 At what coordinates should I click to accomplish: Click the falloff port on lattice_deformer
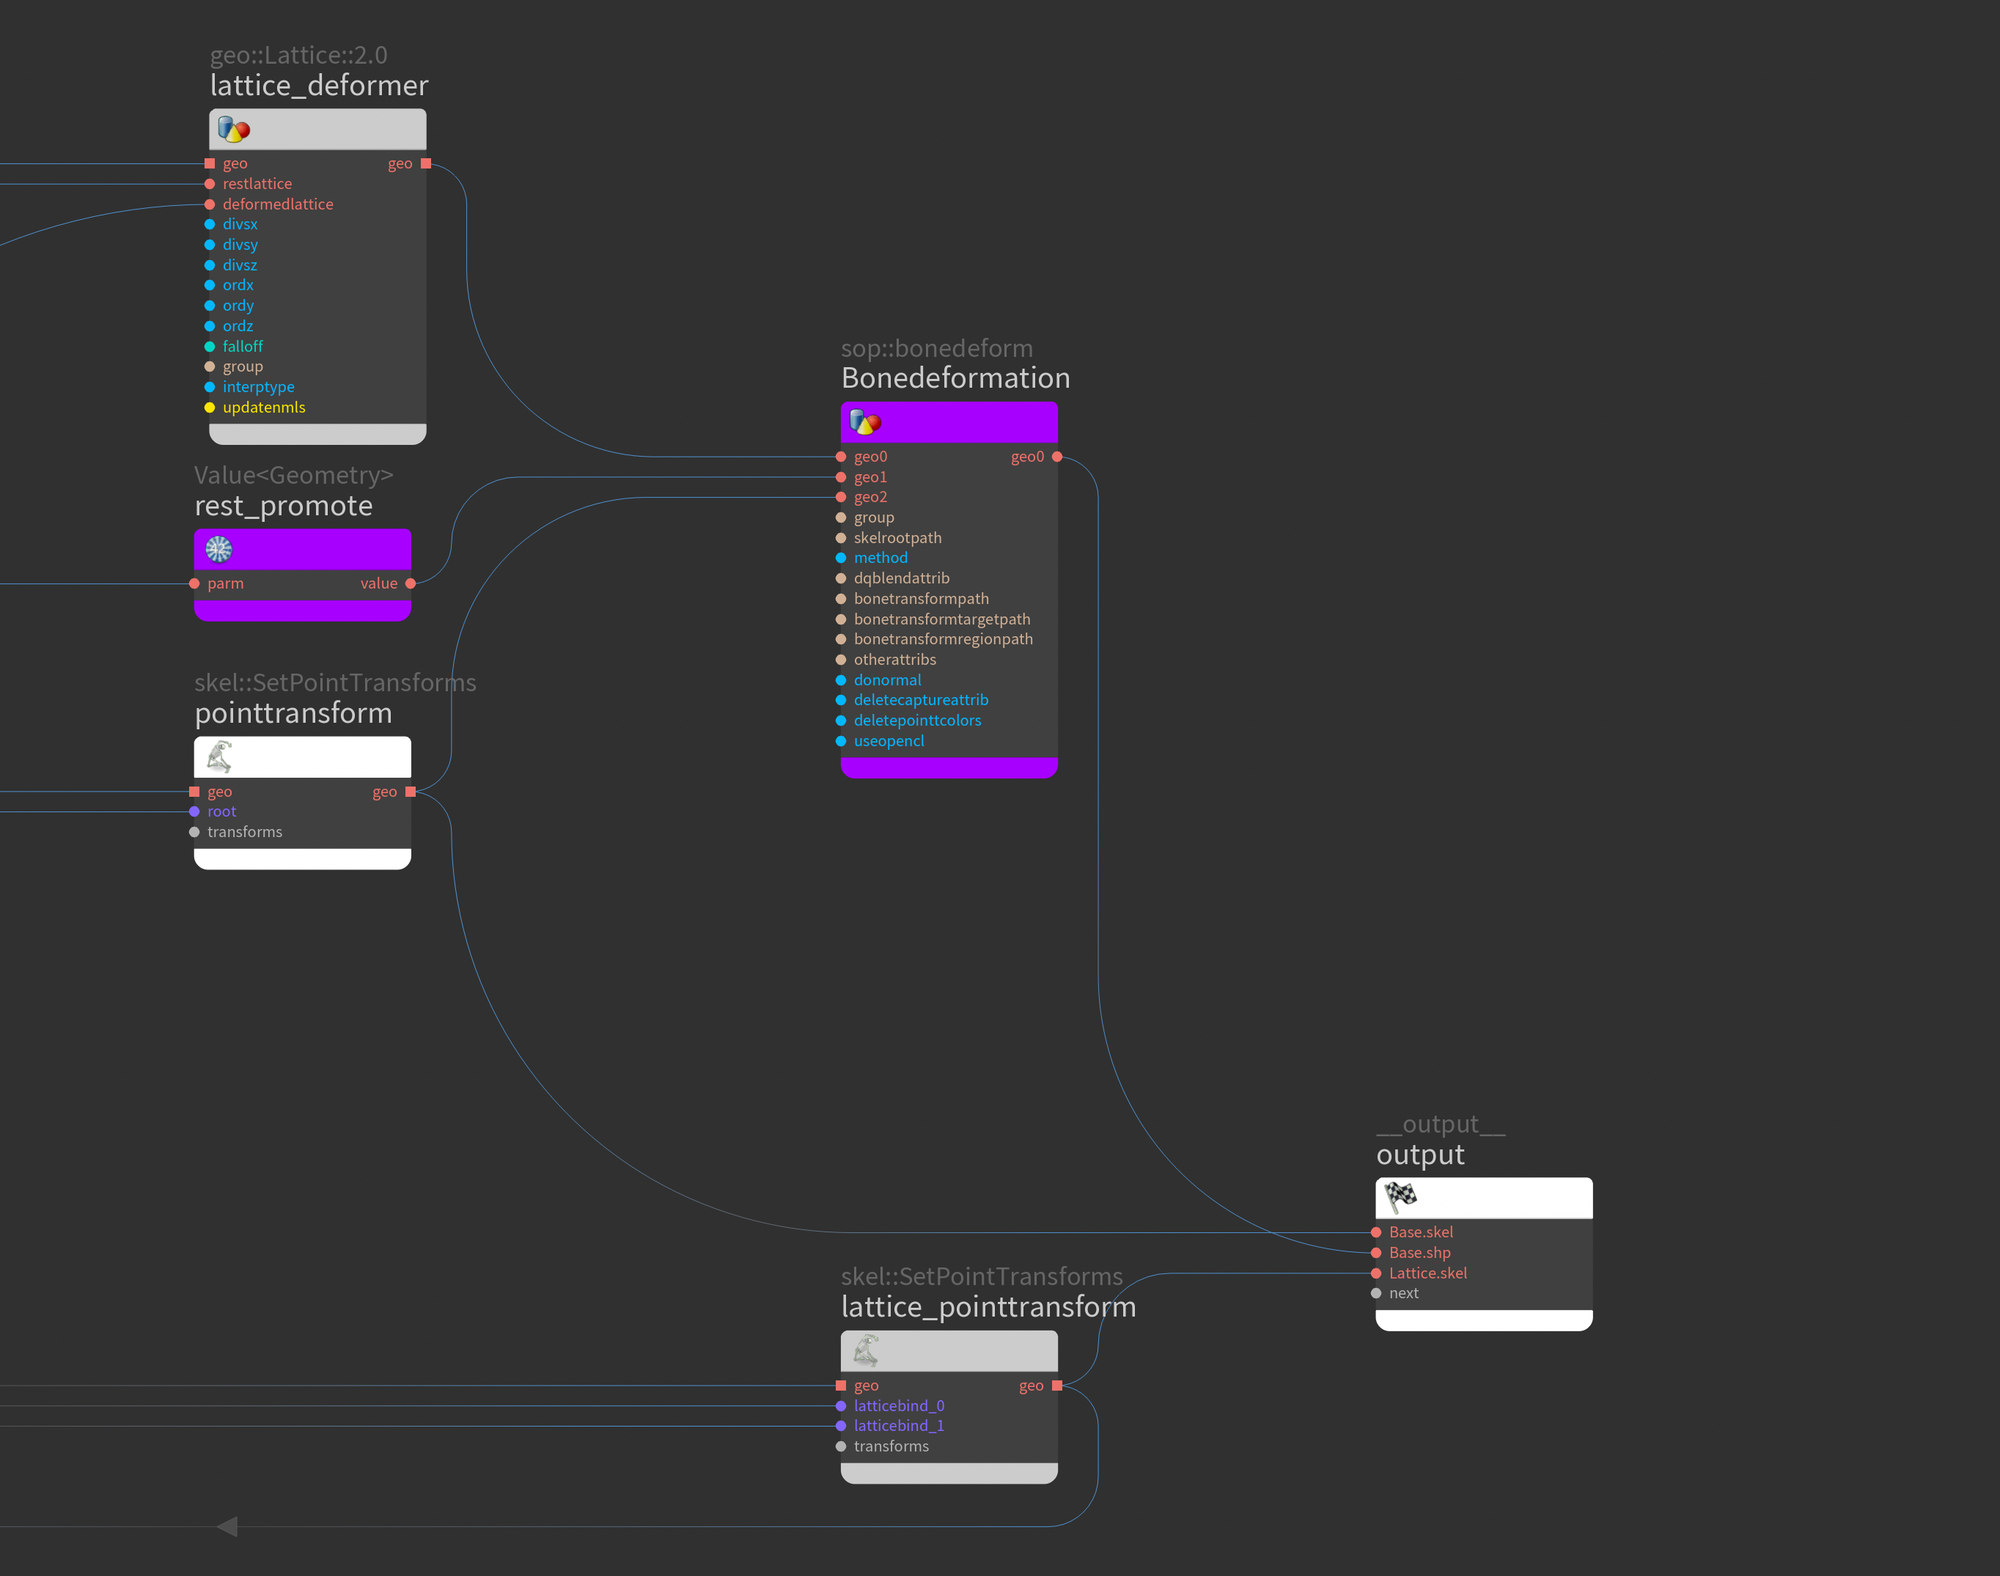point(210,346)
